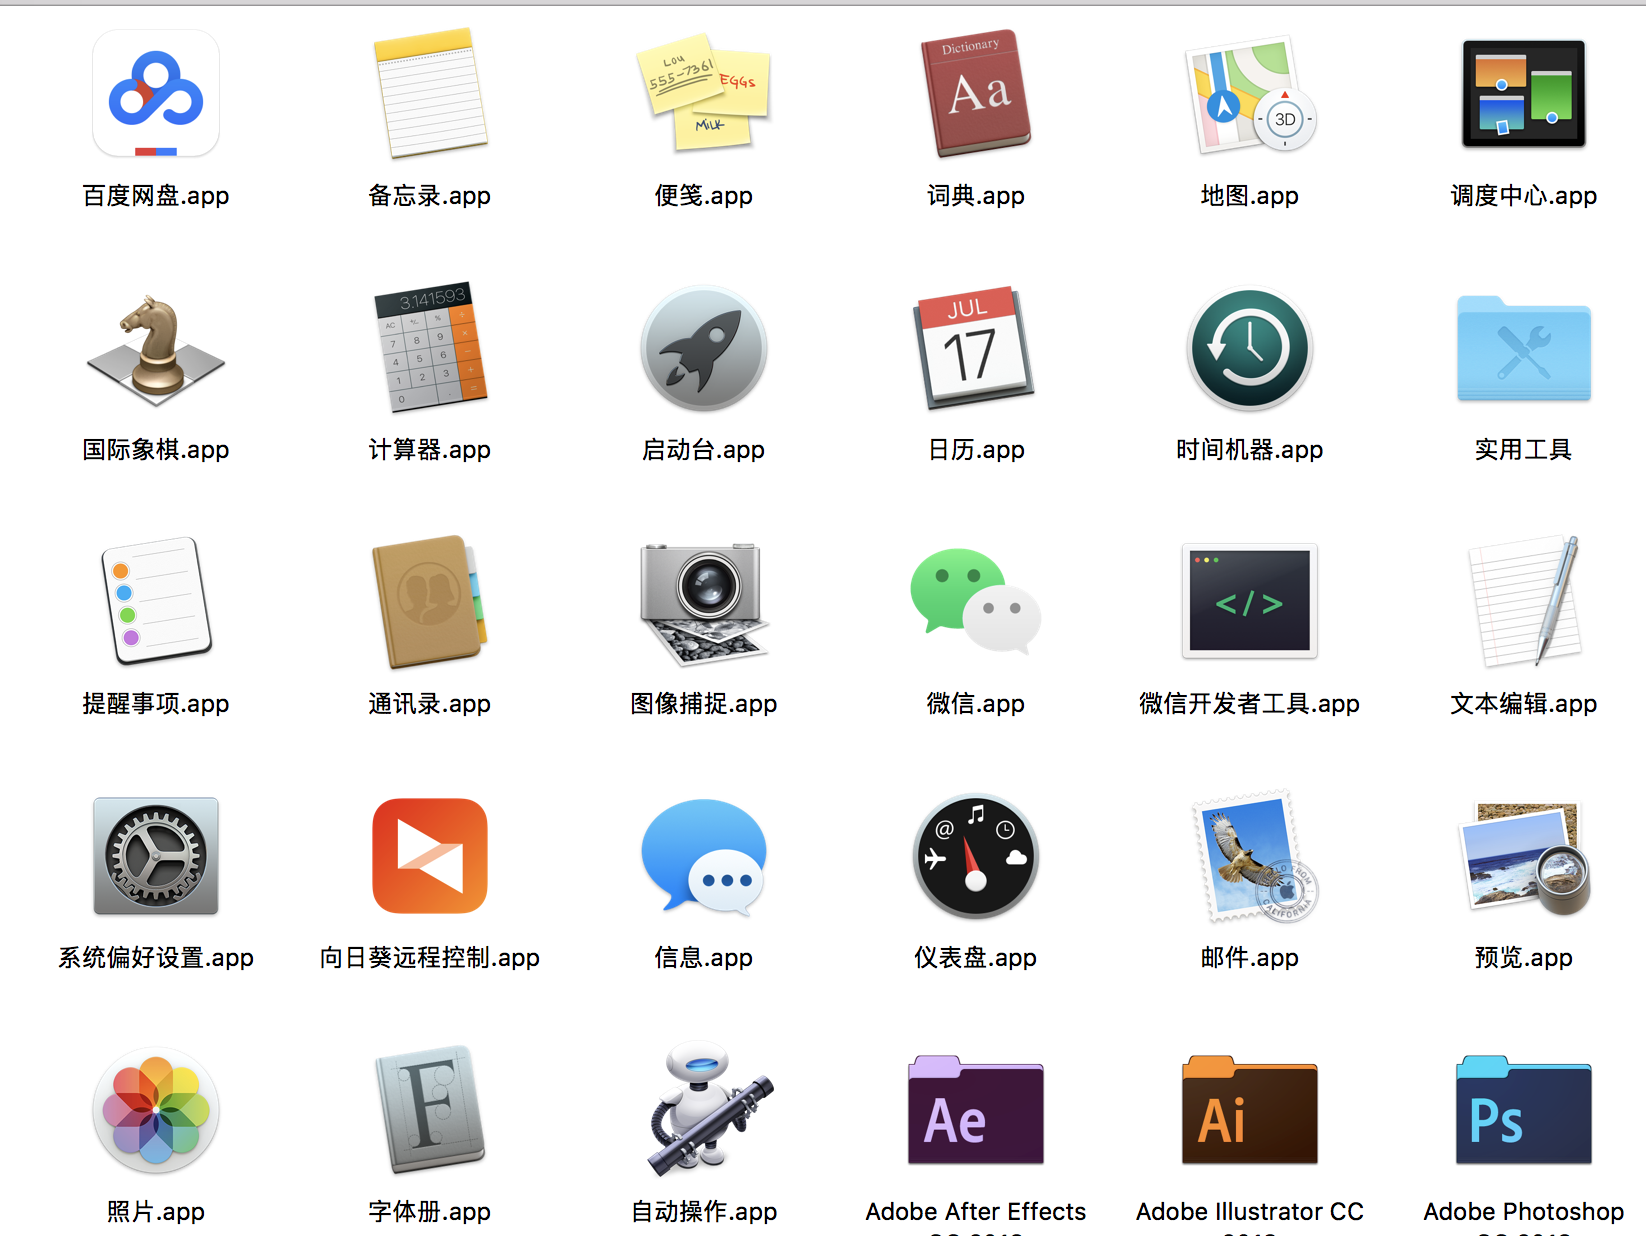Open the 百度网盘 app
The width and height of the screenshot is (1646, 1236).
[155, 92]
